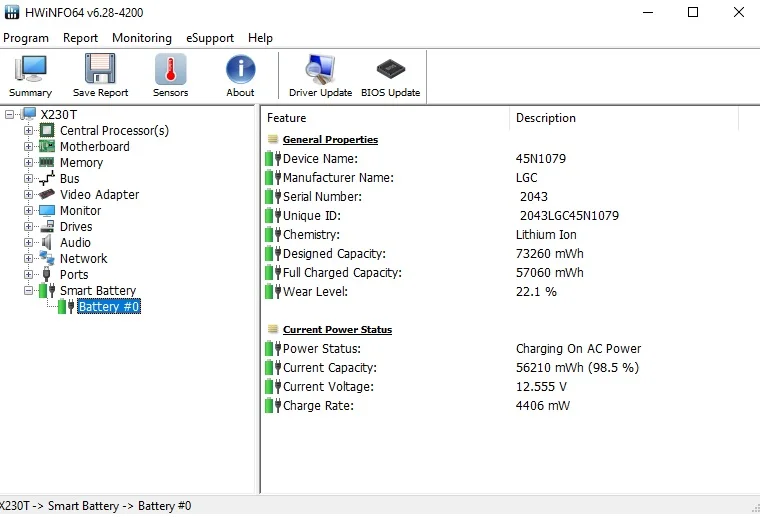Maximize the HWiNFO64 window
This screenshot has width=763, height=517.
pyautogui.click(x=693, y=12)
